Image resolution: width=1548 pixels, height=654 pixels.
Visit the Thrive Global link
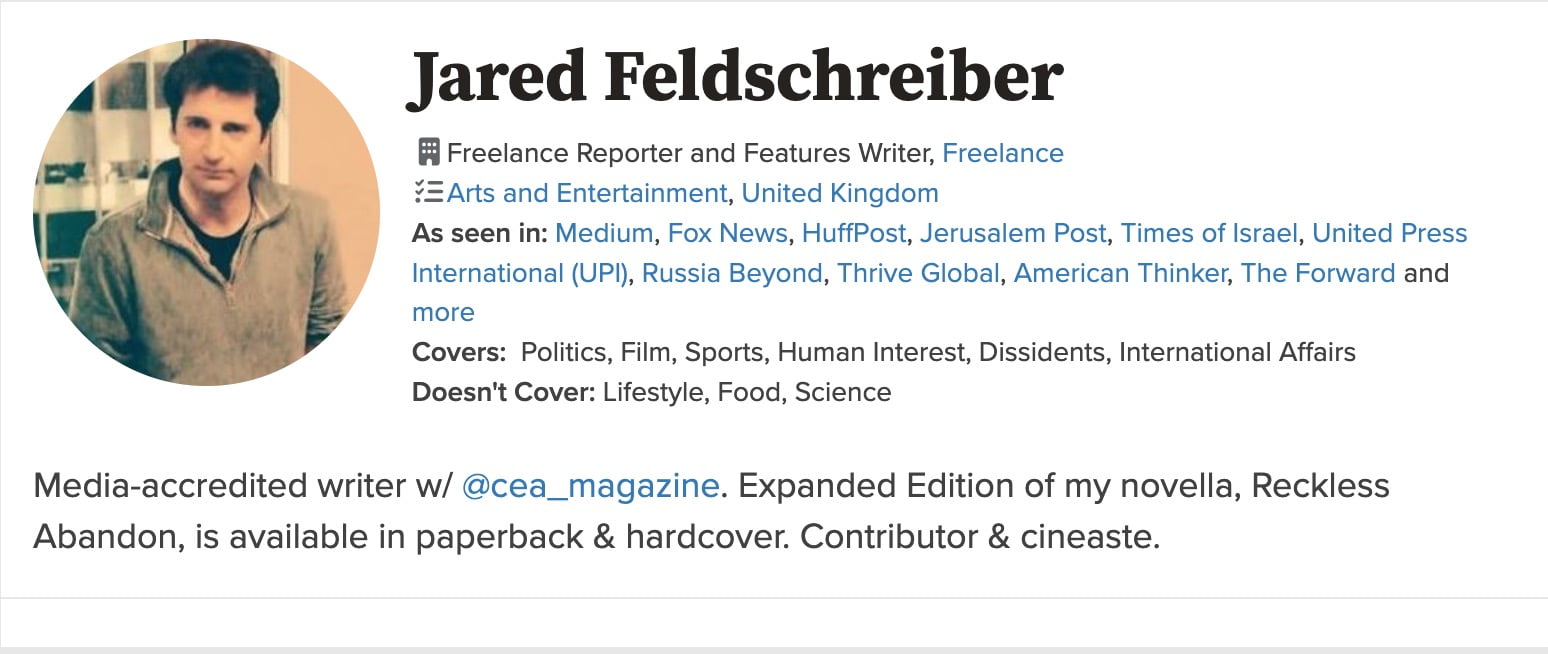click(918, 273)
